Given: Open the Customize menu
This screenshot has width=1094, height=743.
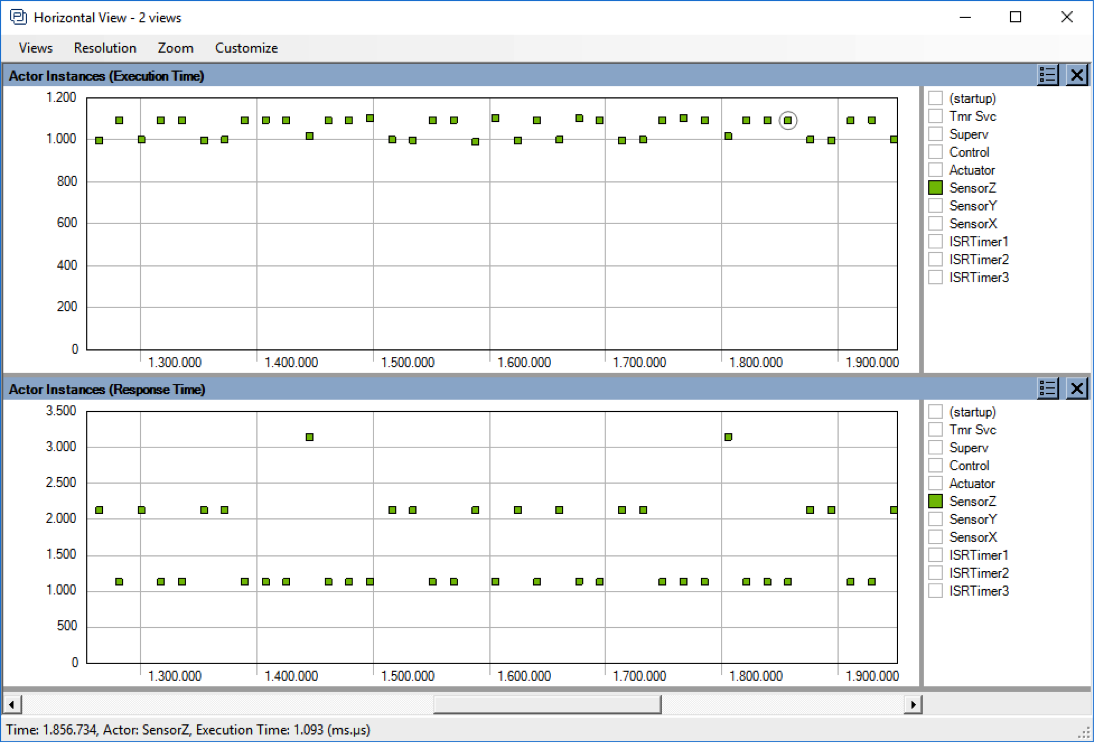Looking at the screenshot, I should tap(246, 48).
